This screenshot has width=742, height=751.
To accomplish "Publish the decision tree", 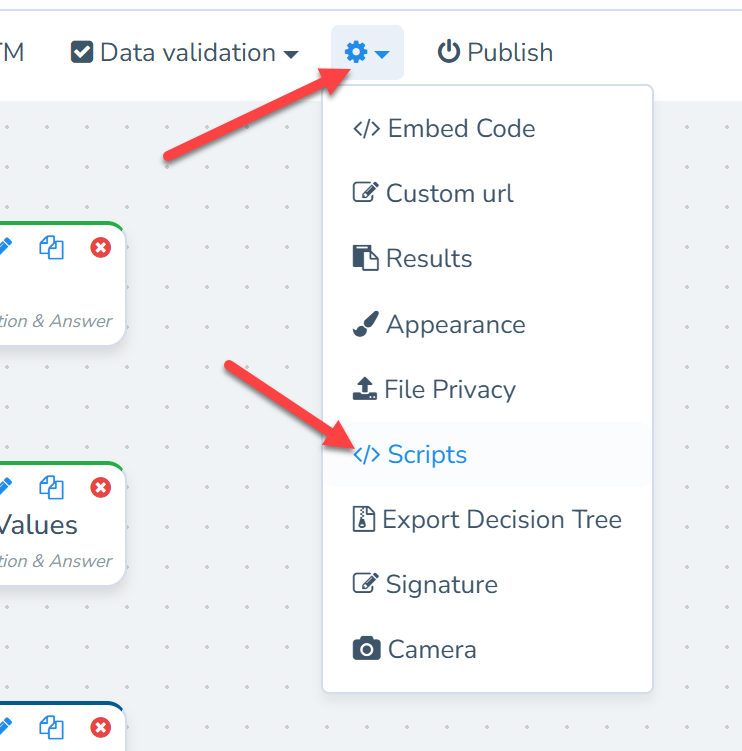I will tap(495, 52).
